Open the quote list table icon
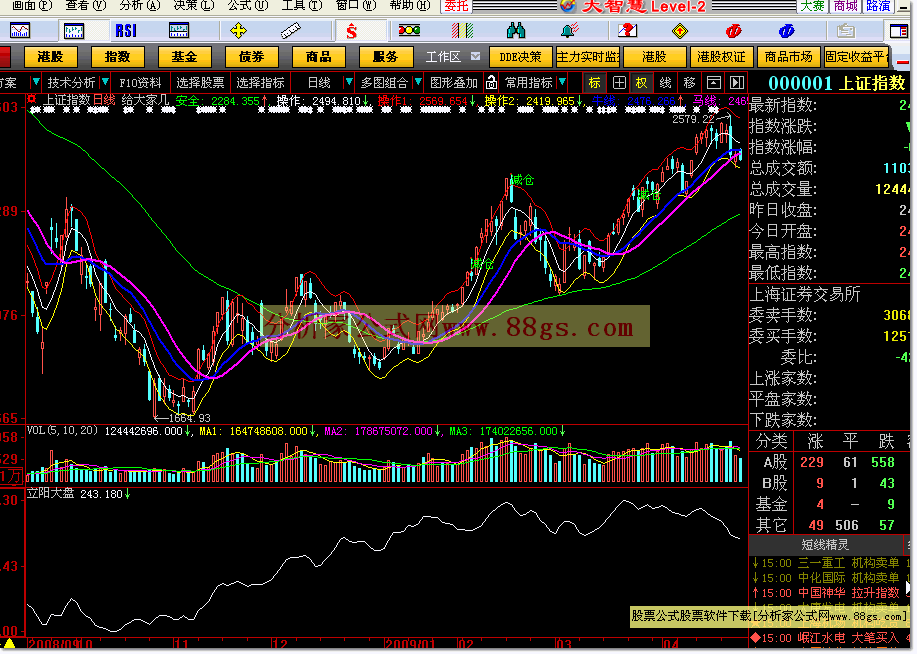This screenshot has width=917, height=654. click(178, 30)
